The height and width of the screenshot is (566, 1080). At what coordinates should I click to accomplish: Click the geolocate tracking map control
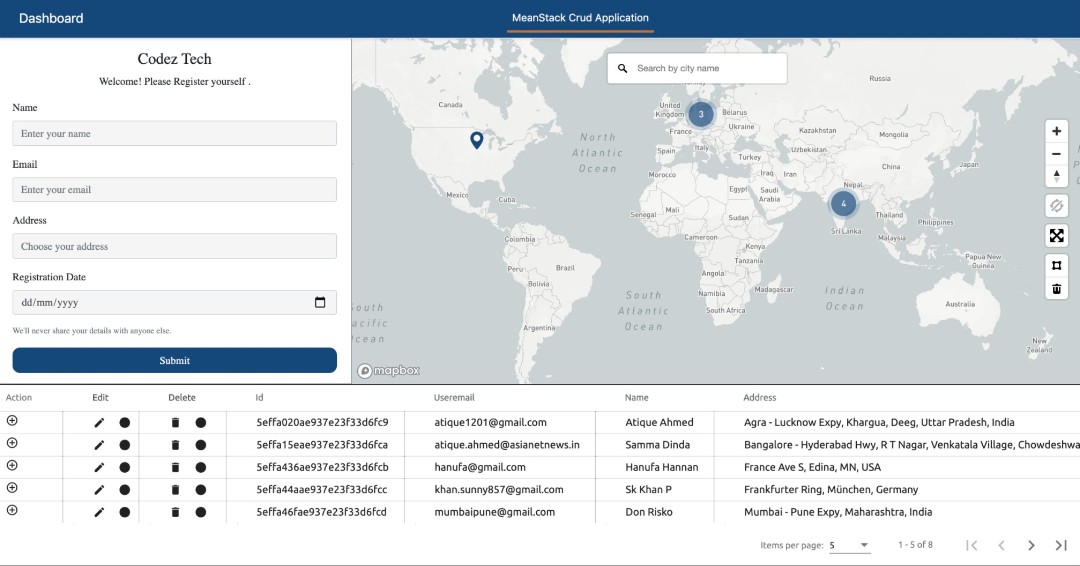(x=1056, y=206)
